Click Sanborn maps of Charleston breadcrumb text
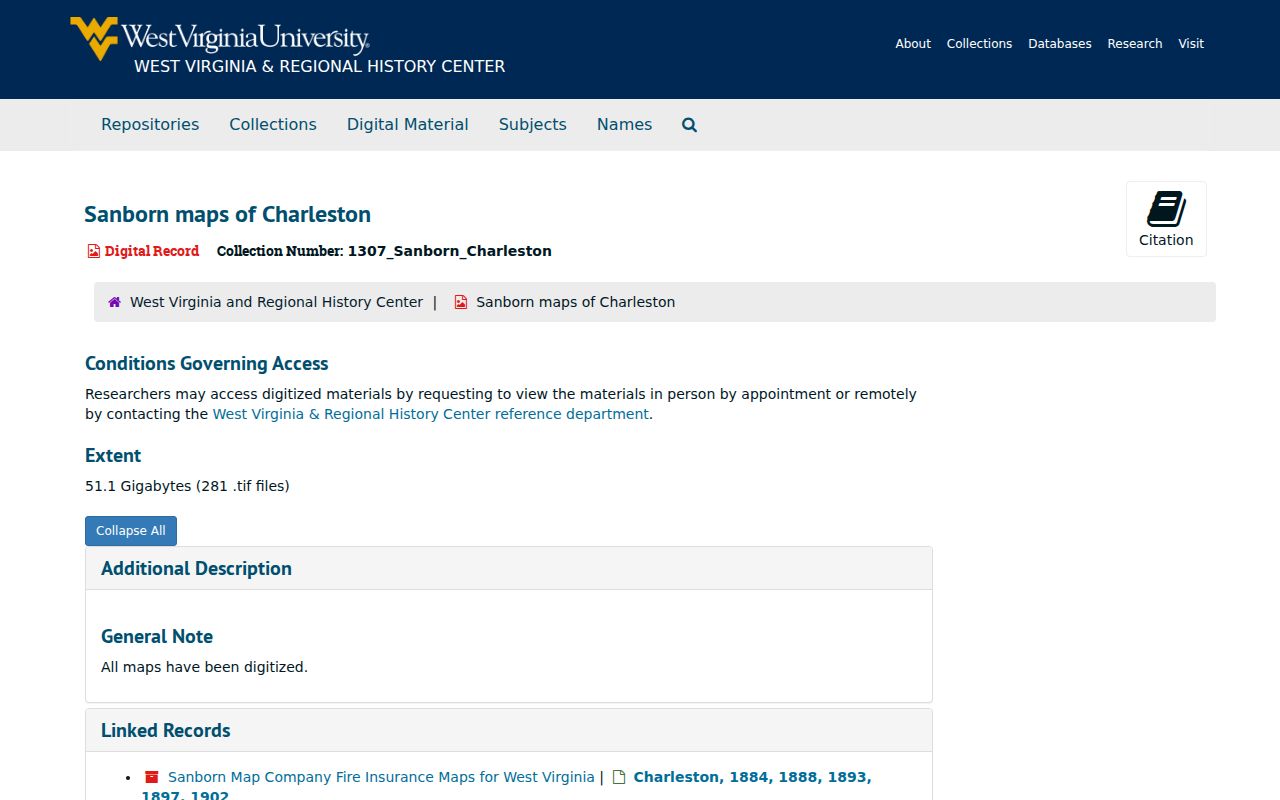The image size is (1280, 800). click(x=575, y=302)
